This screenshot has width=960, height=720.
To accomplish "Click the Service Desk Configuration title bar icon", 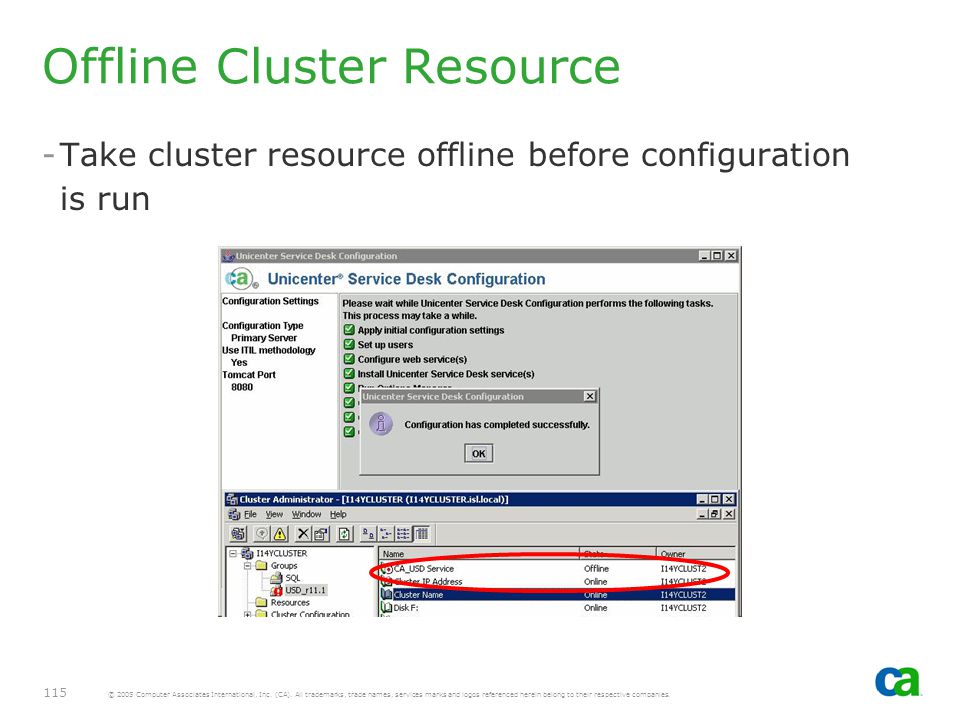I will click(x=228, y=255).
